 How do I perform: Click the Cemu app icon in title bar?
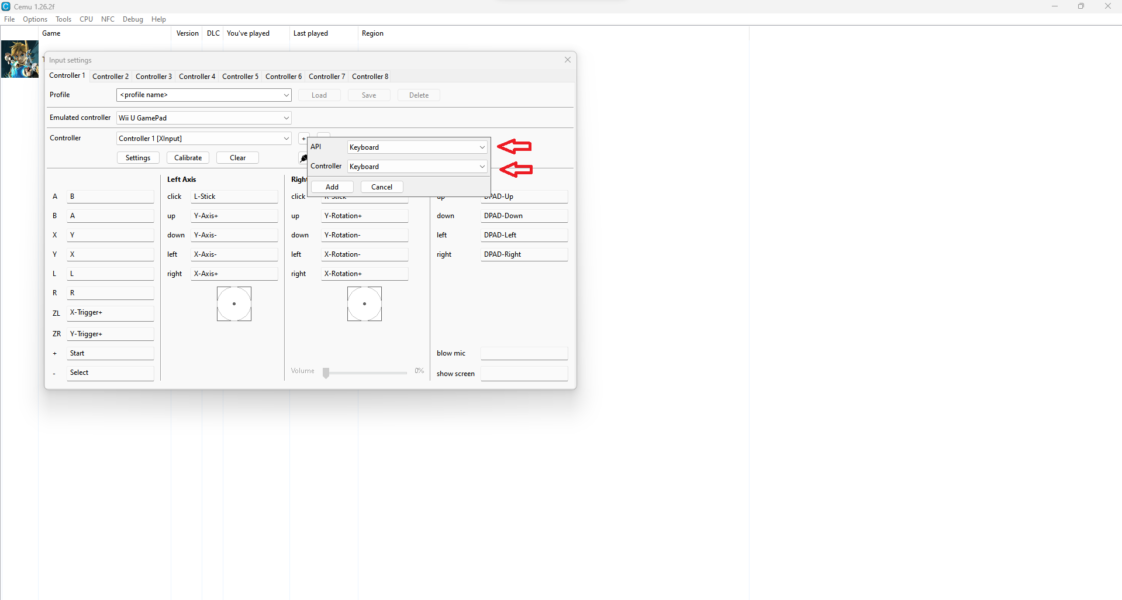(6, 6)
